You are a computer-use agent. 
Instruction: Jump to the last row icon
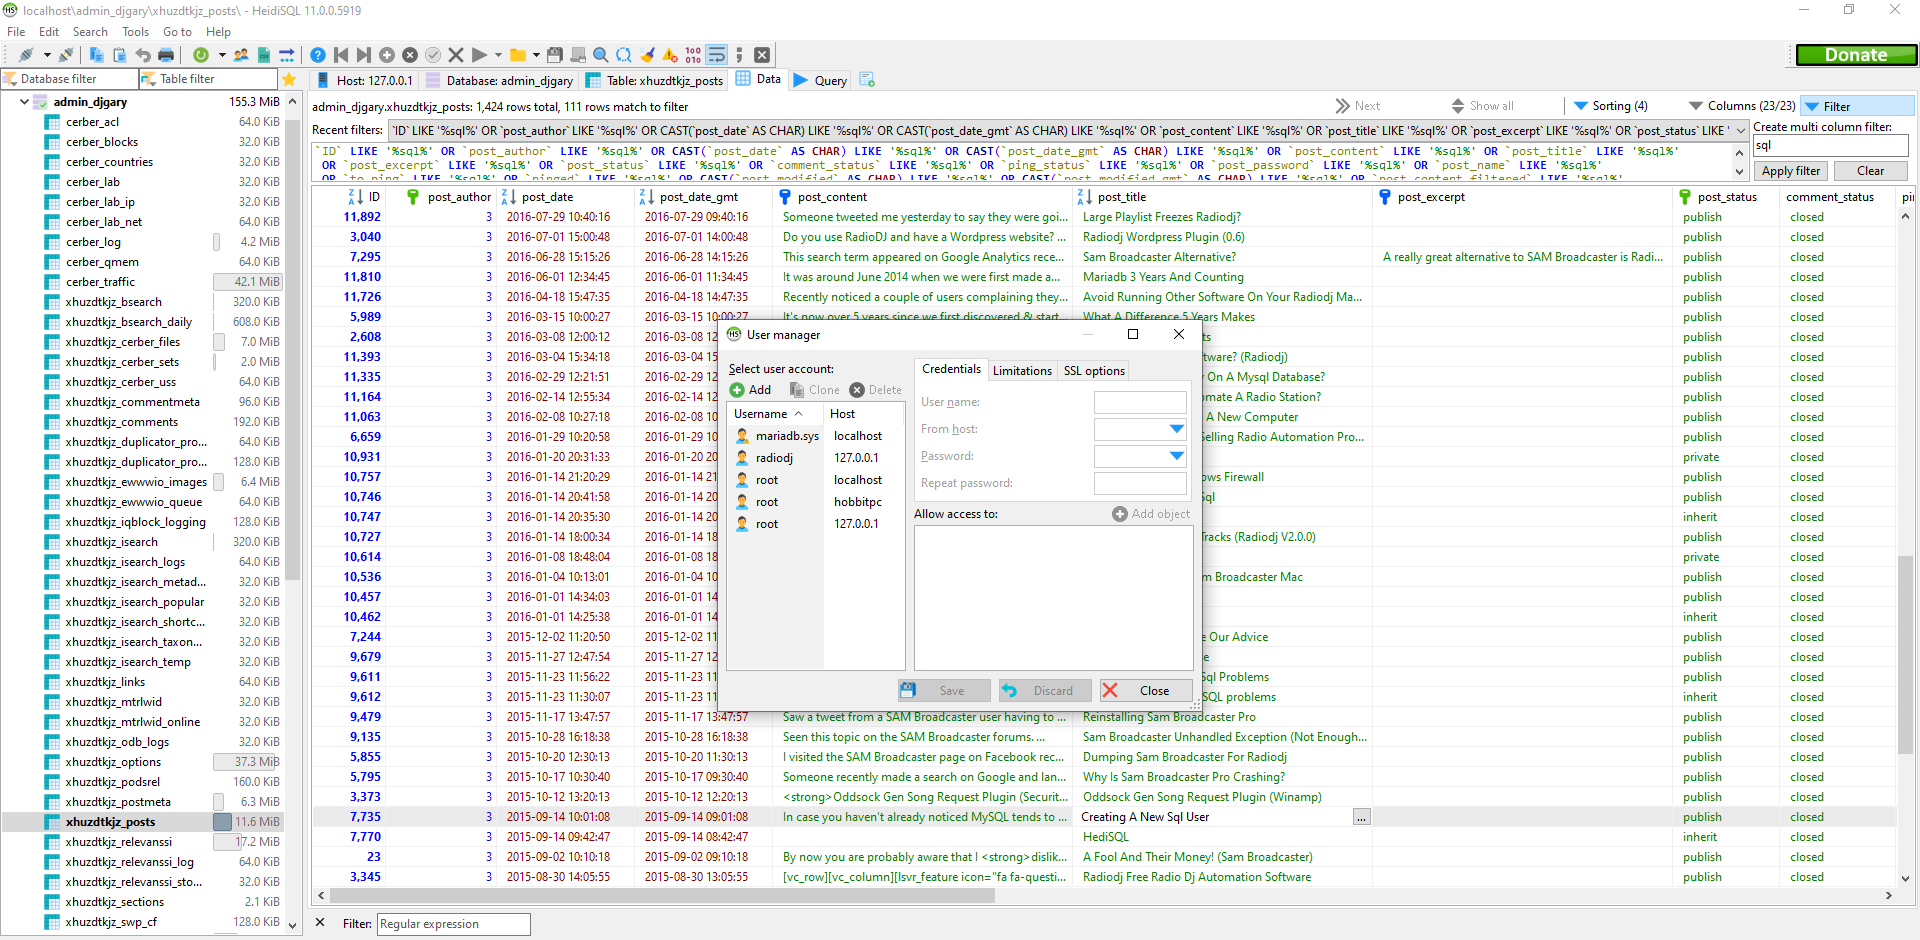coord(364,55)
